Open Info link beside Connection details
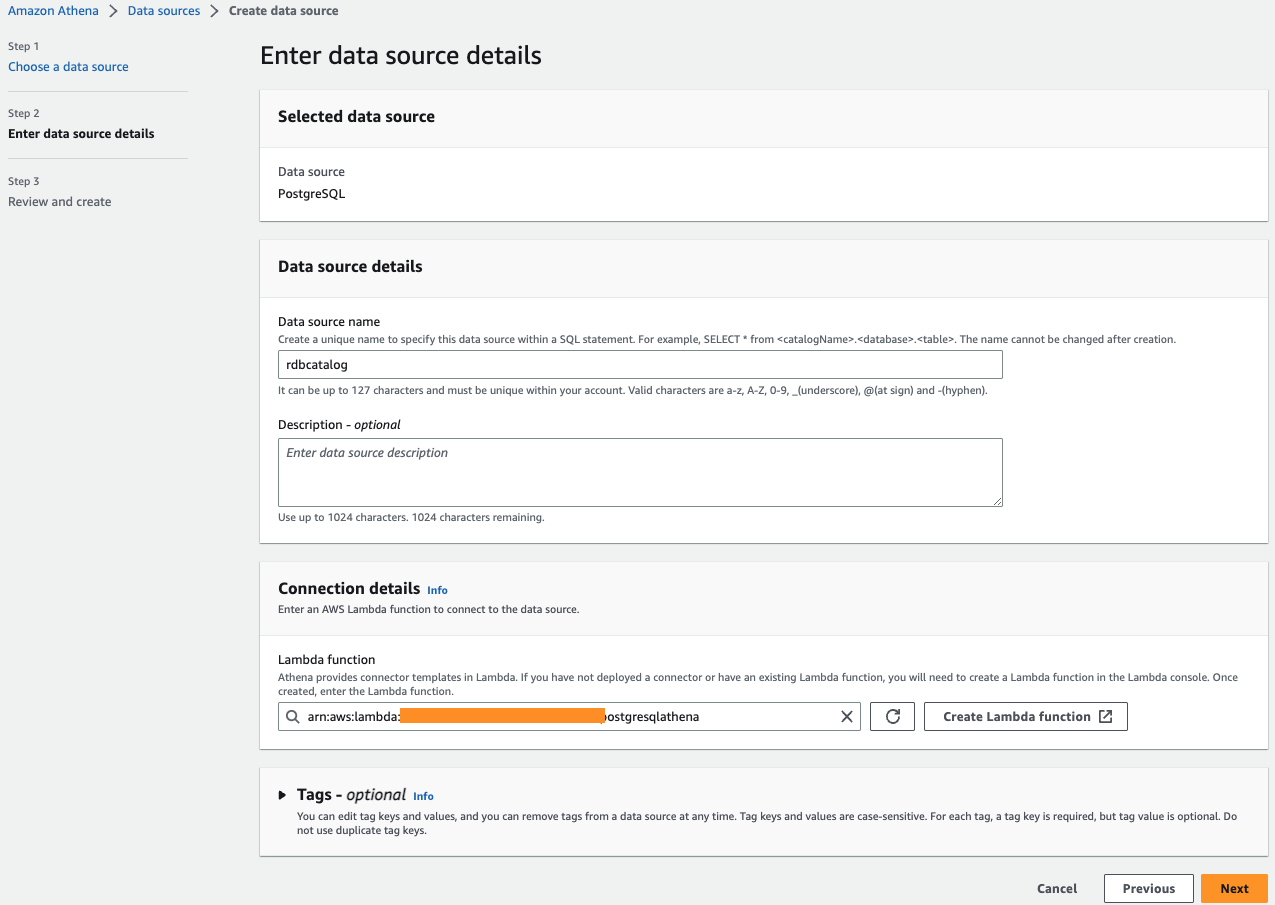This screenshot has width=1275, height=905. pyautogui.click(x=437, y=590)
